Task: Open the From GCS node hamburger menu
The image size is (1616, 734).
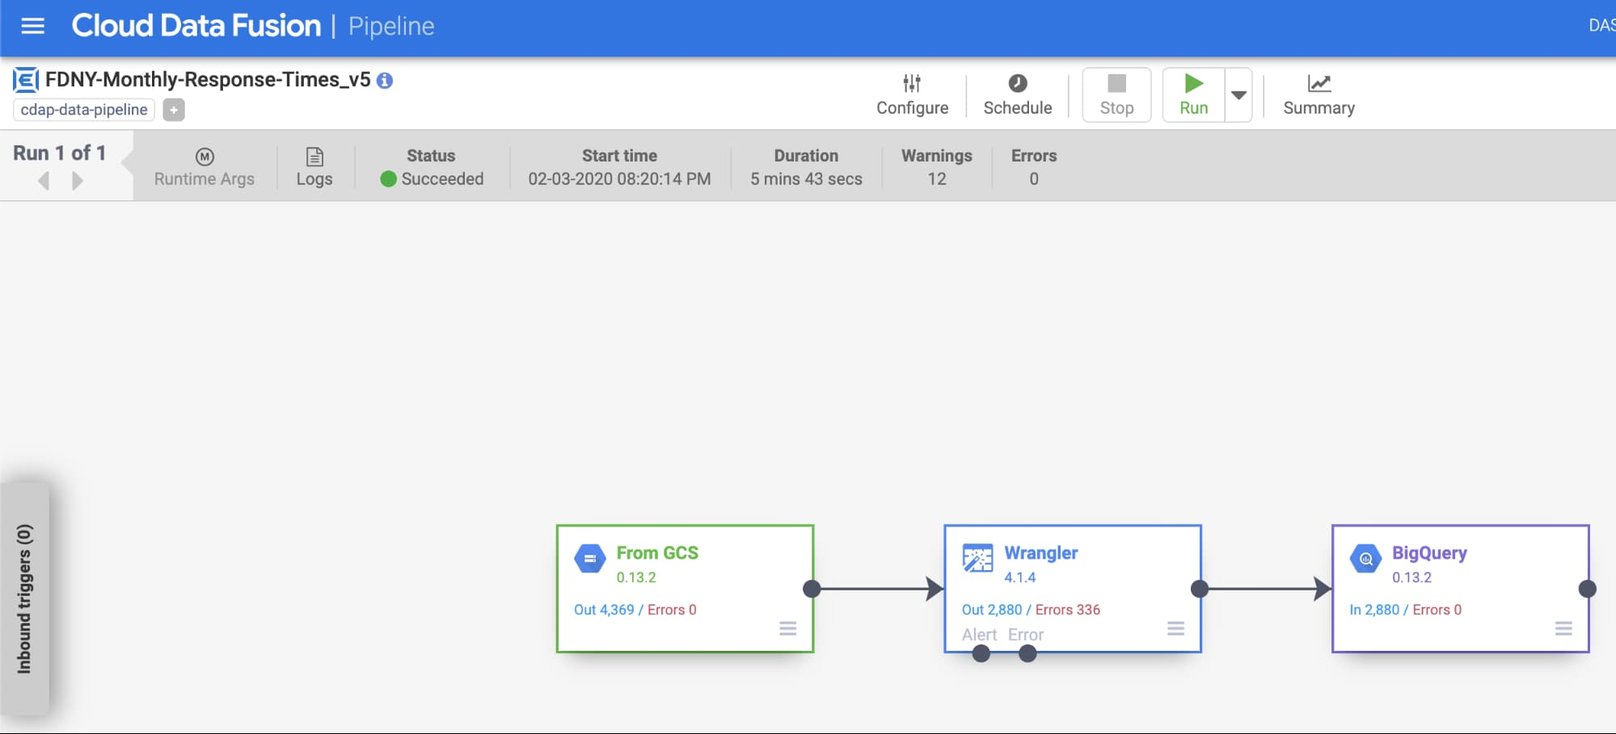Action: point(788,628)
